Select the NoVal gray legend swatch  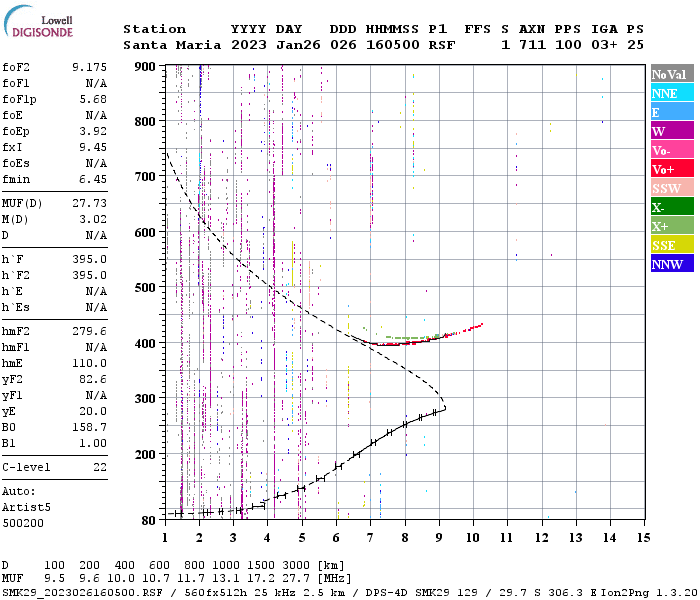(x=672, y=74)
